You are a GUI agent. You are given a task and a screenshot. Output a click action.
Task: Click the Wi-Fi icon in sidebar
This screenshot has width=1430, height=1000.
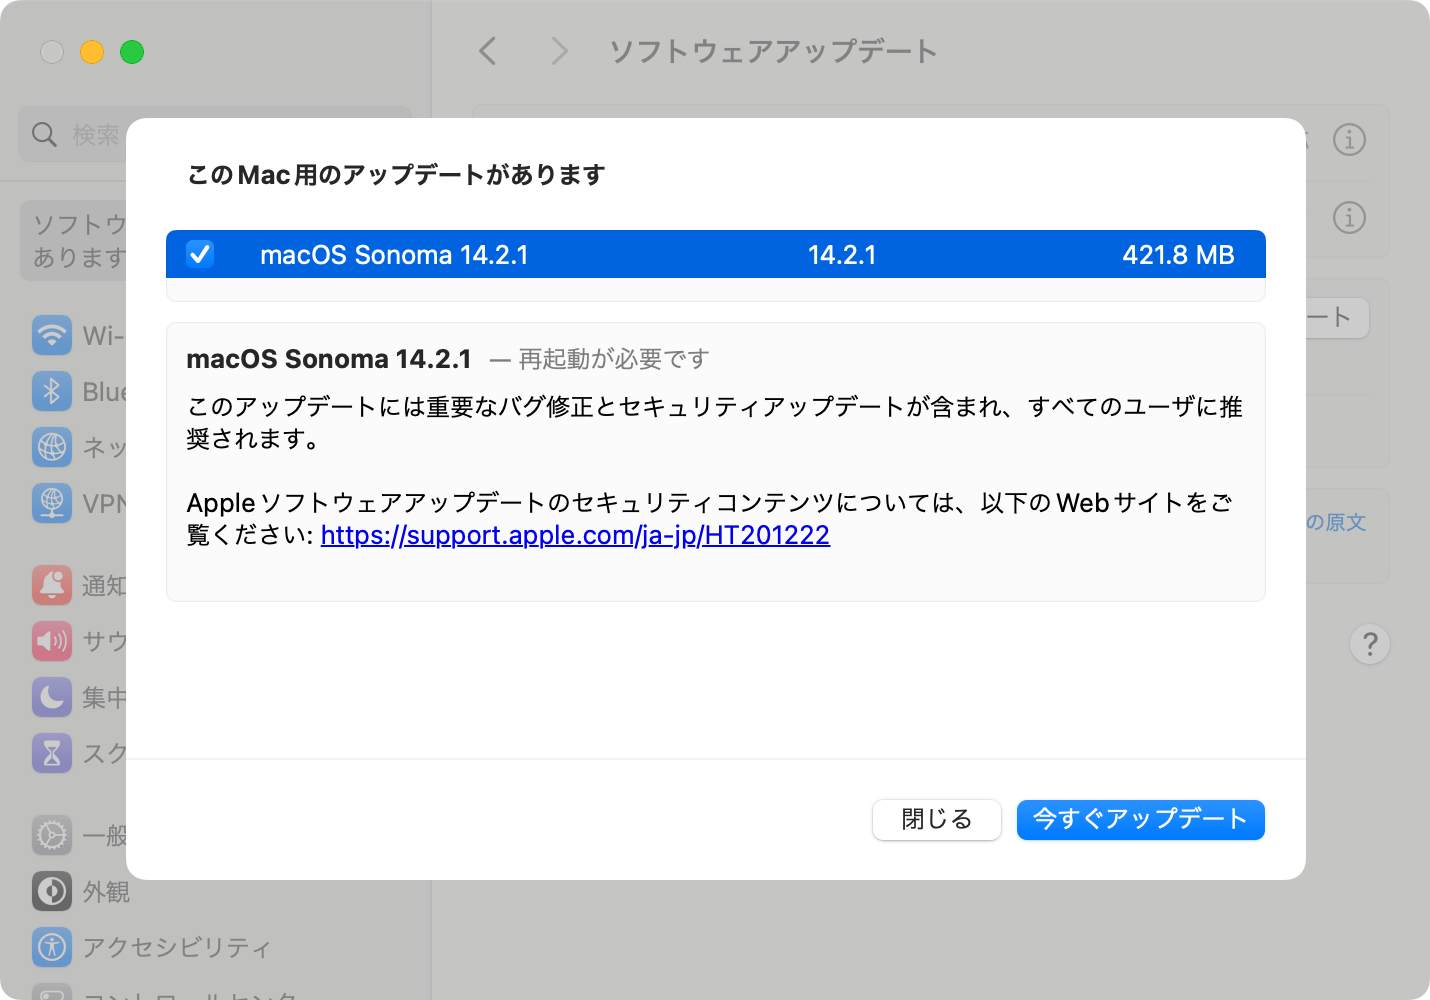[52, 335]
